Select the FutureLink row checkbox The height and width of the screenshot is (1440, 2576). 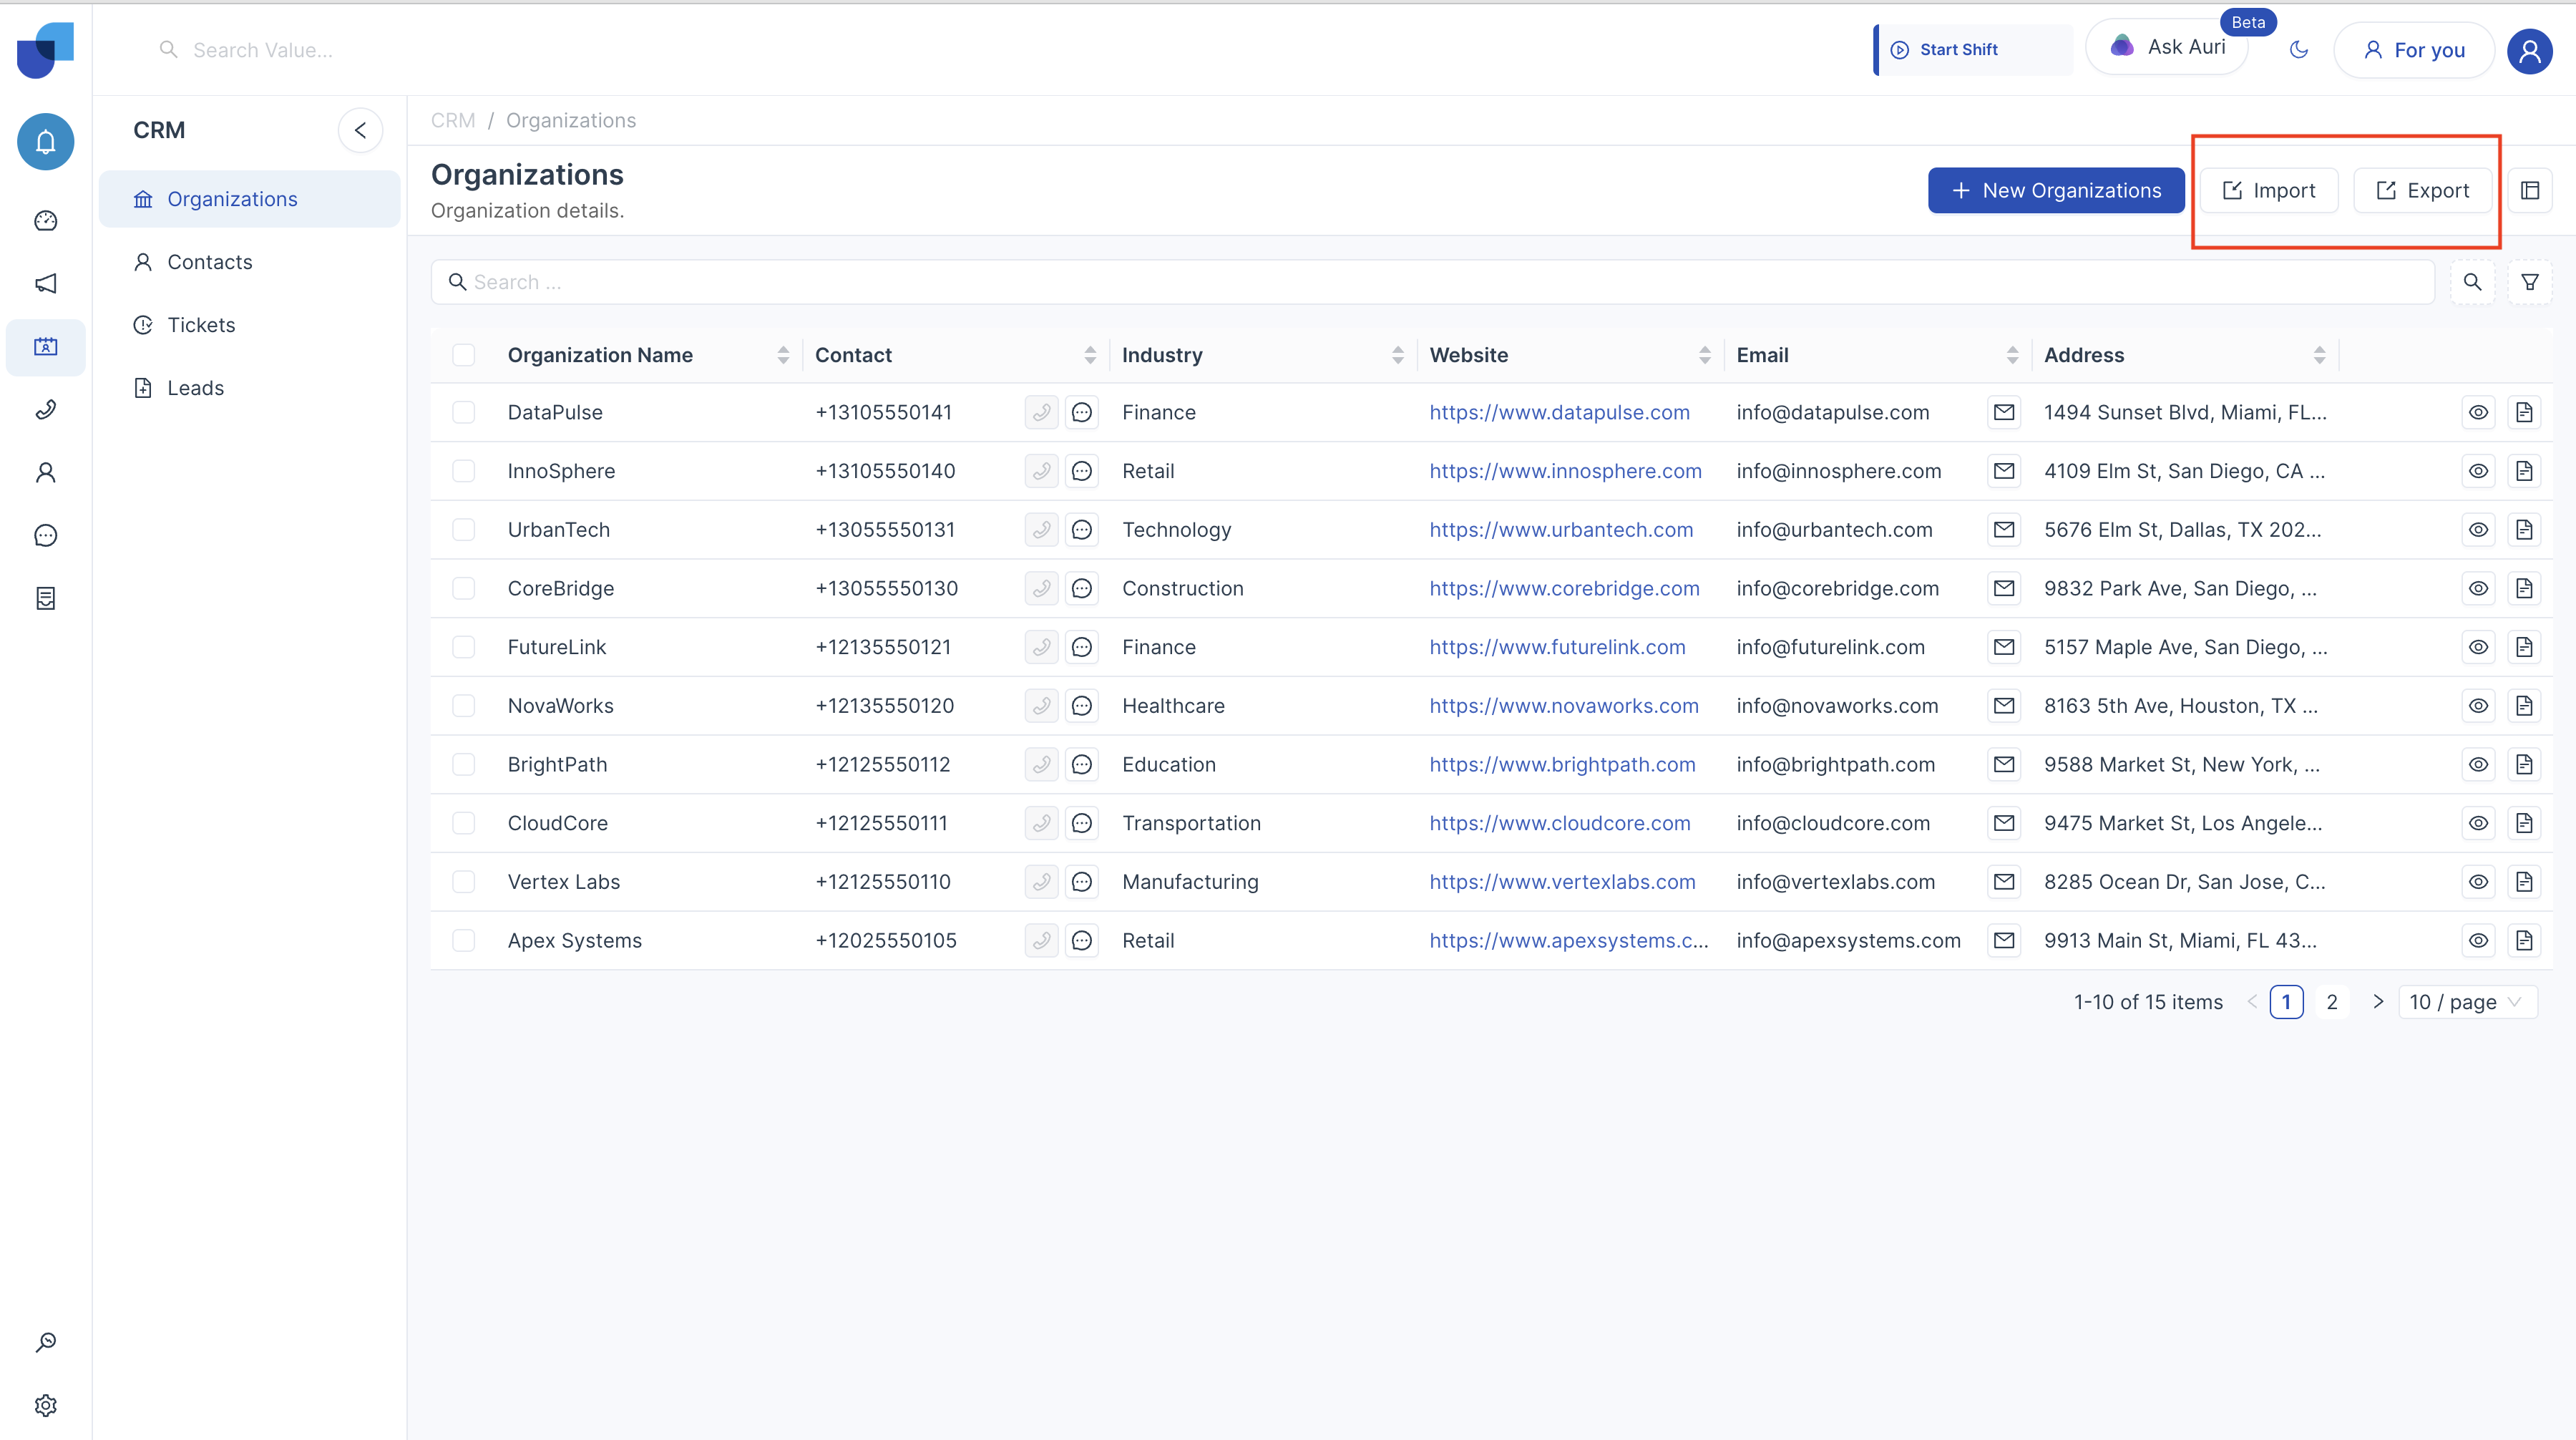click(463, 647)
